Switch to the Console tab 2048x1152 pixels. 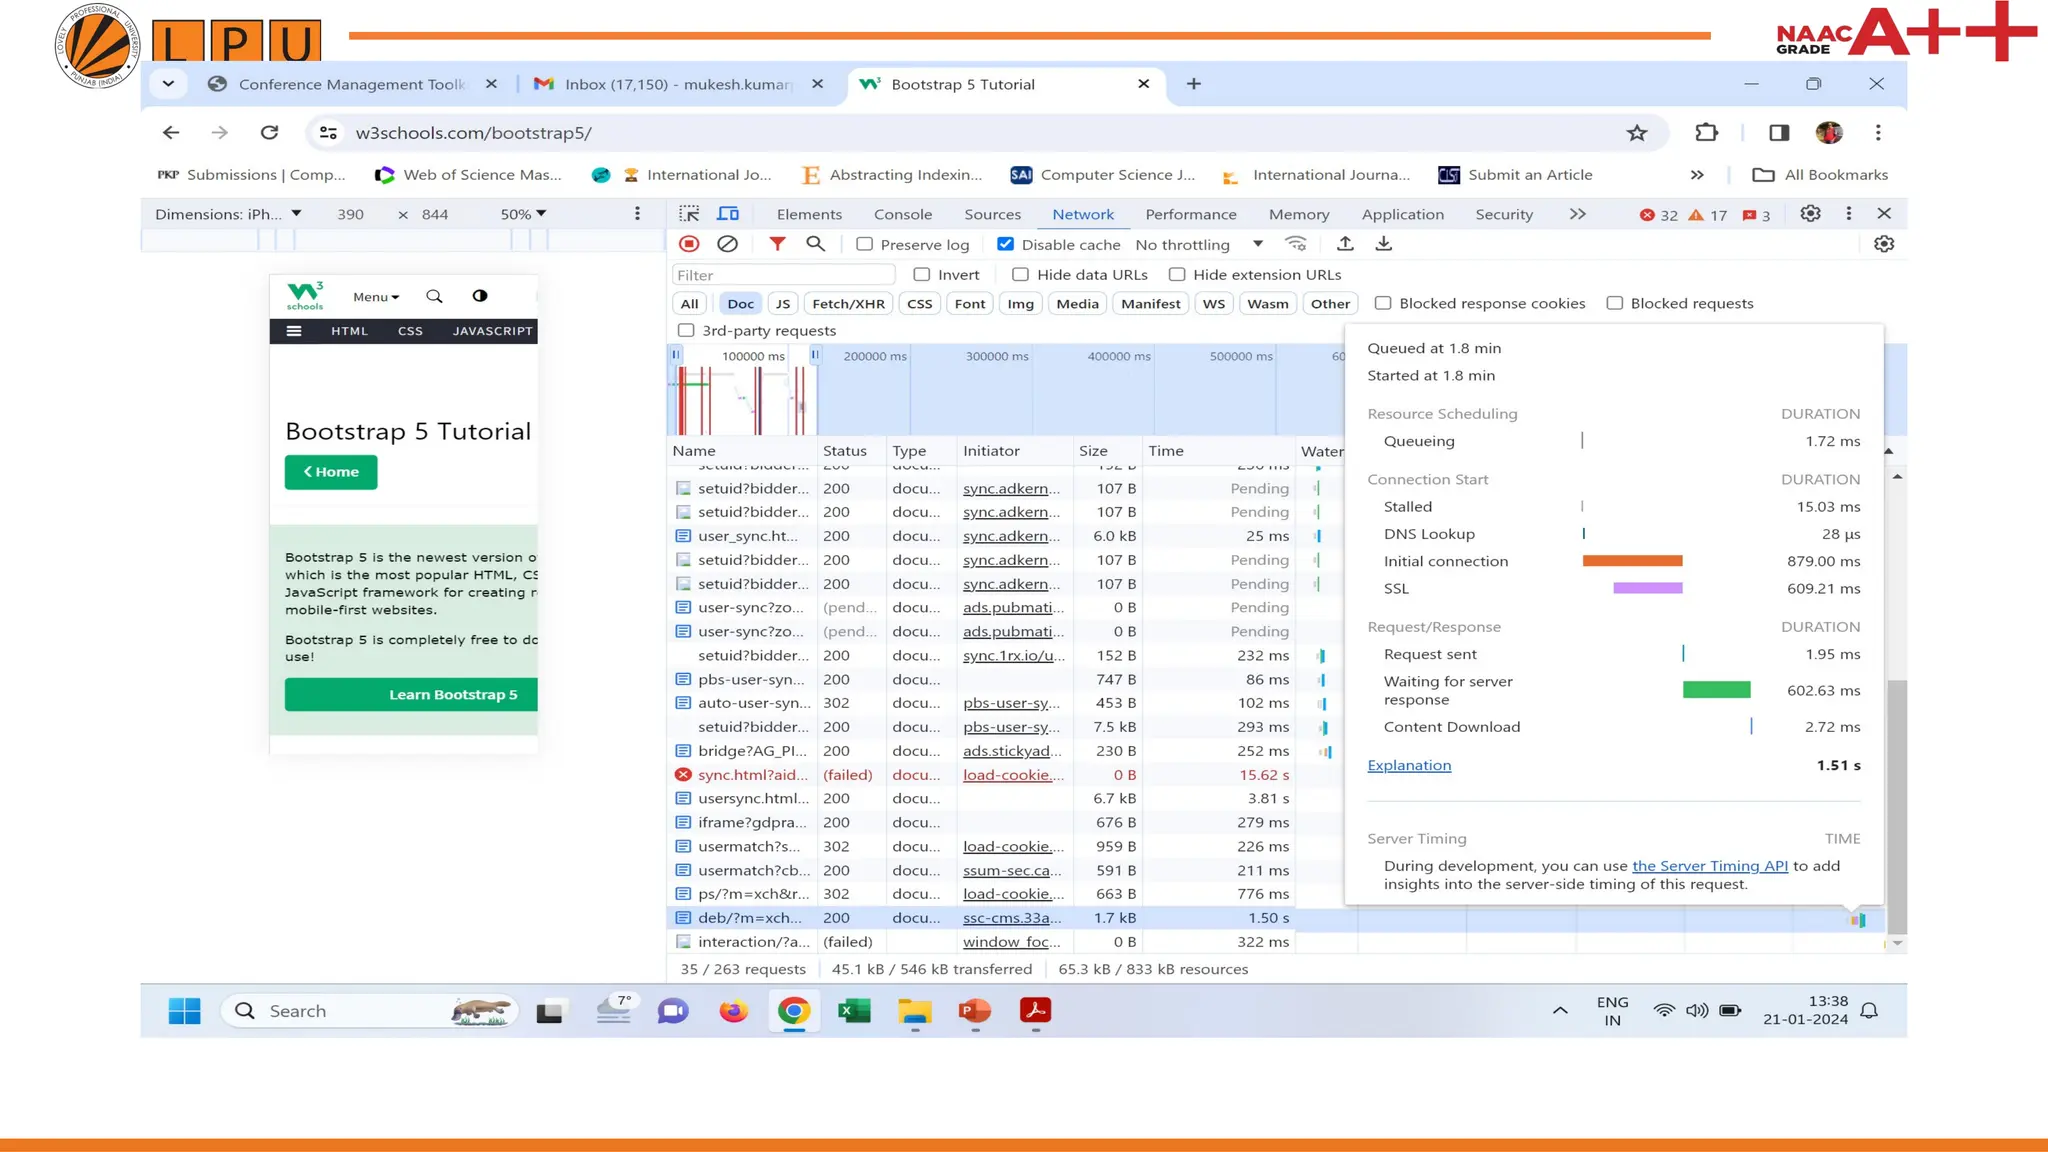coord(902,214)
